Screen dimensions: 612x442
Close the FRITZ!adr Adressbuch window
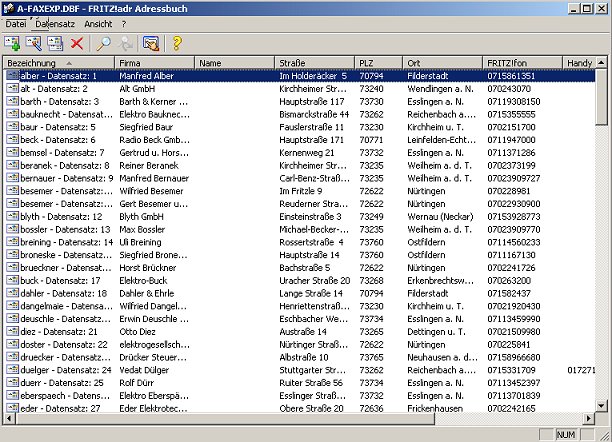click(x=601, y=8)
